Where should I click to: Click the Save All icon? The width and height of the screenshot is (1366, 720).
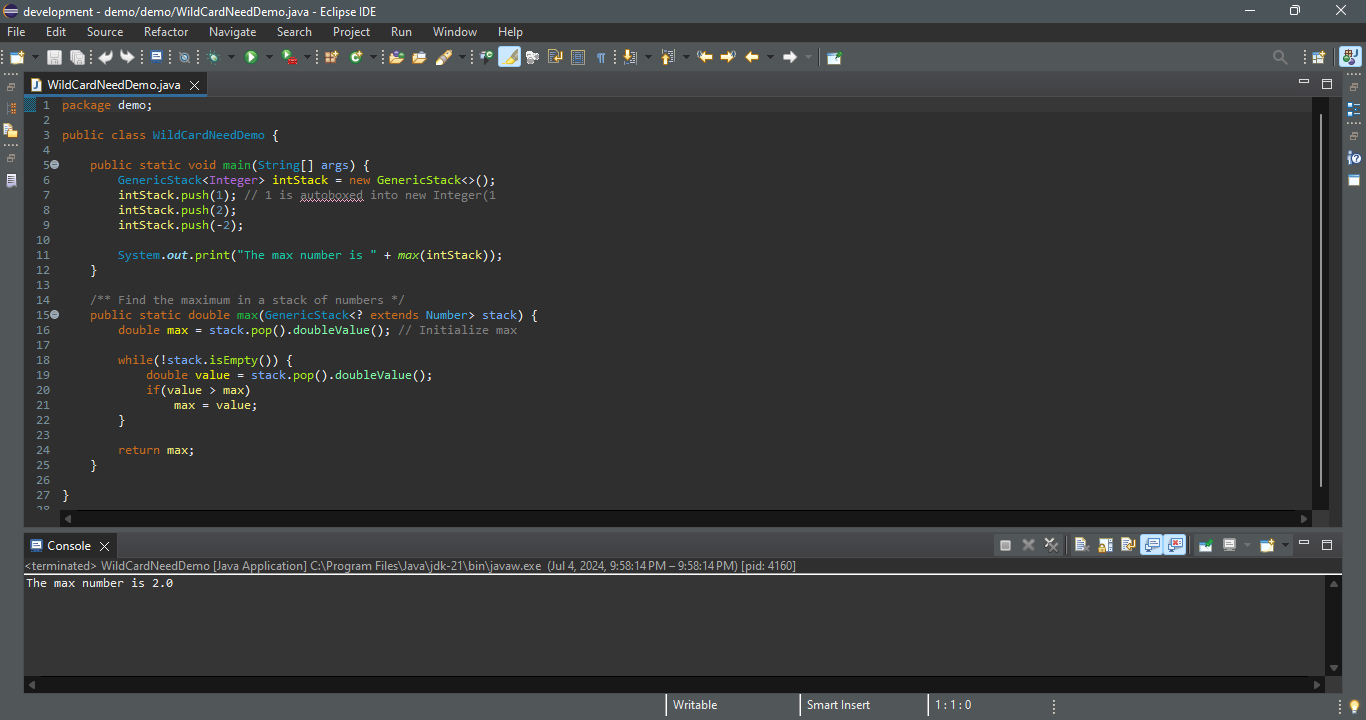click(x=76, y=57)
